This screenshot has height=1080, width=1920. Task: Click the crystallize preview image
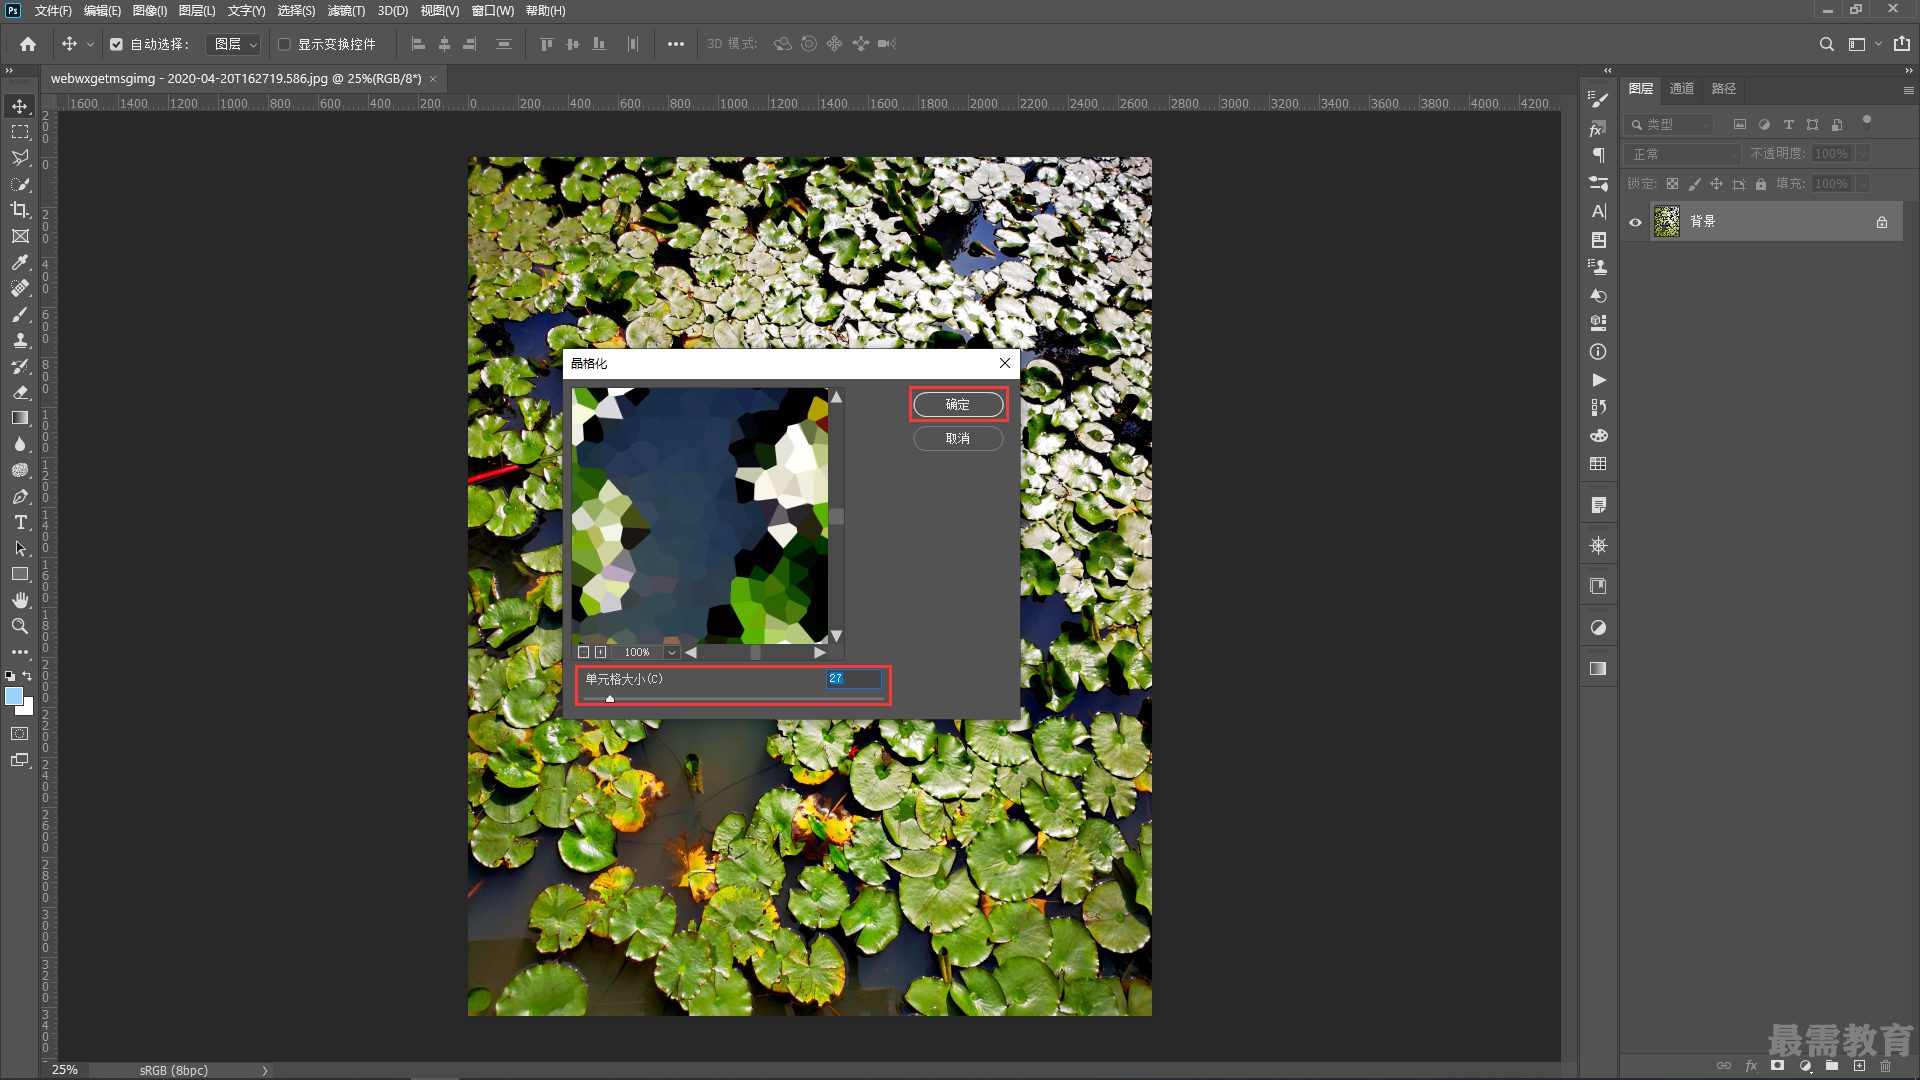[700, 515]
